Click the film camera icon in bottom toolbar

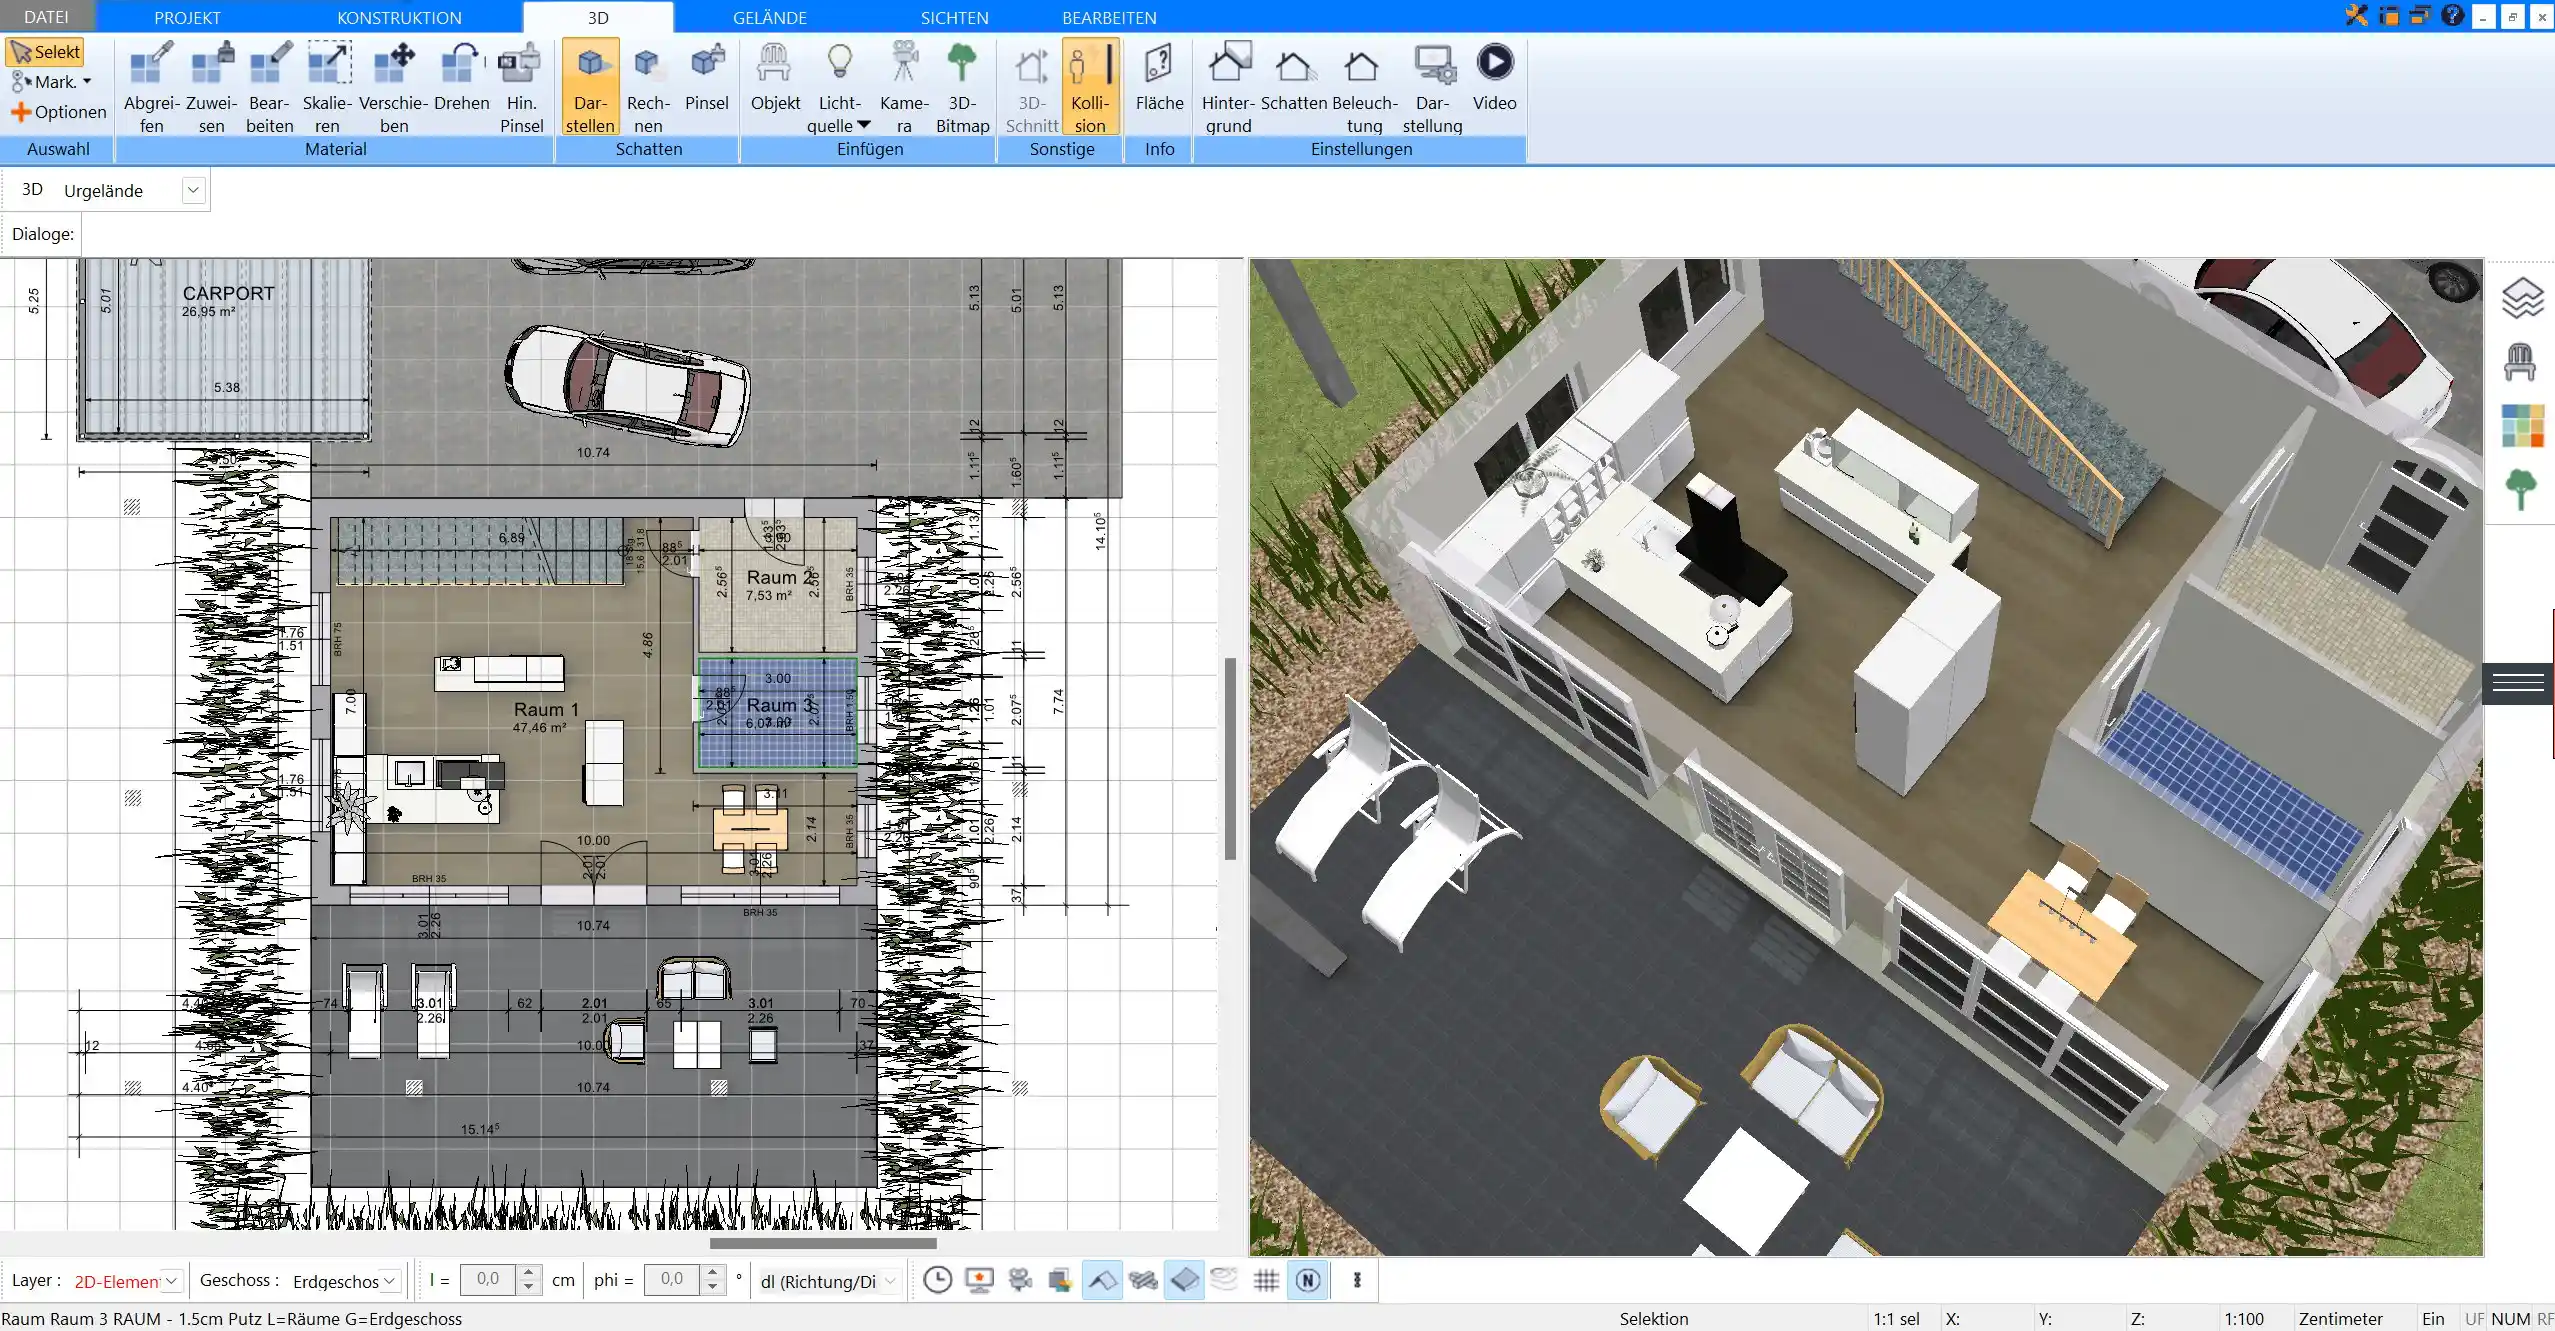pos(1020,1280)
